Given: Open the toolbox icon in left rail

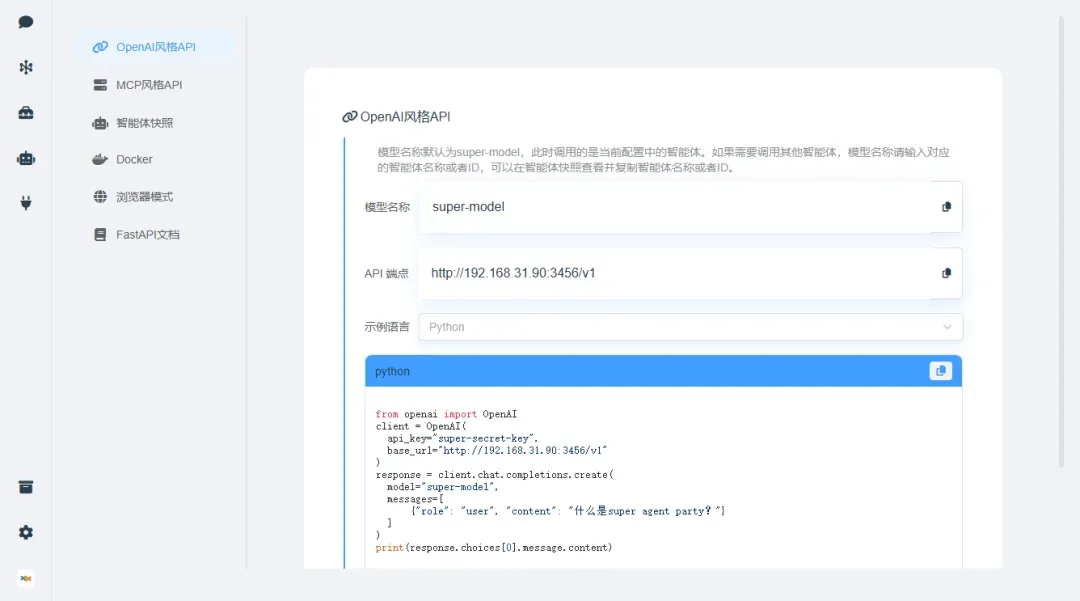Looking at the screenshot, I should [26, 113].
